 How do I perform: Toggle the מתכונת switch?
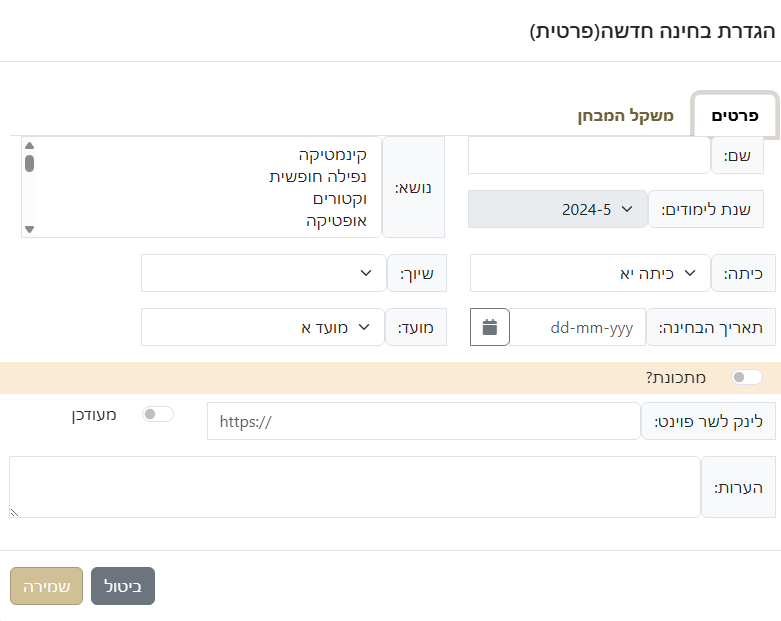747,377
